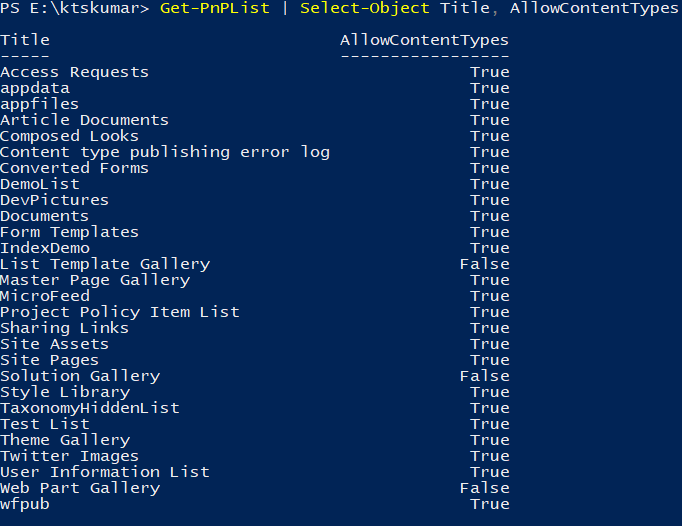The image size is (682, 526).
Task: Click the Form Templates list title
Action: click(x=69, y=233)
